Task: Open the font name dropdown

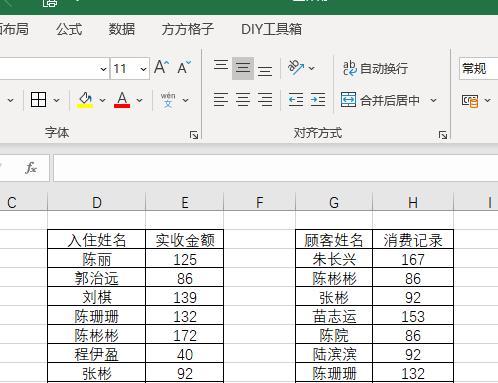Action: [103, 69]
